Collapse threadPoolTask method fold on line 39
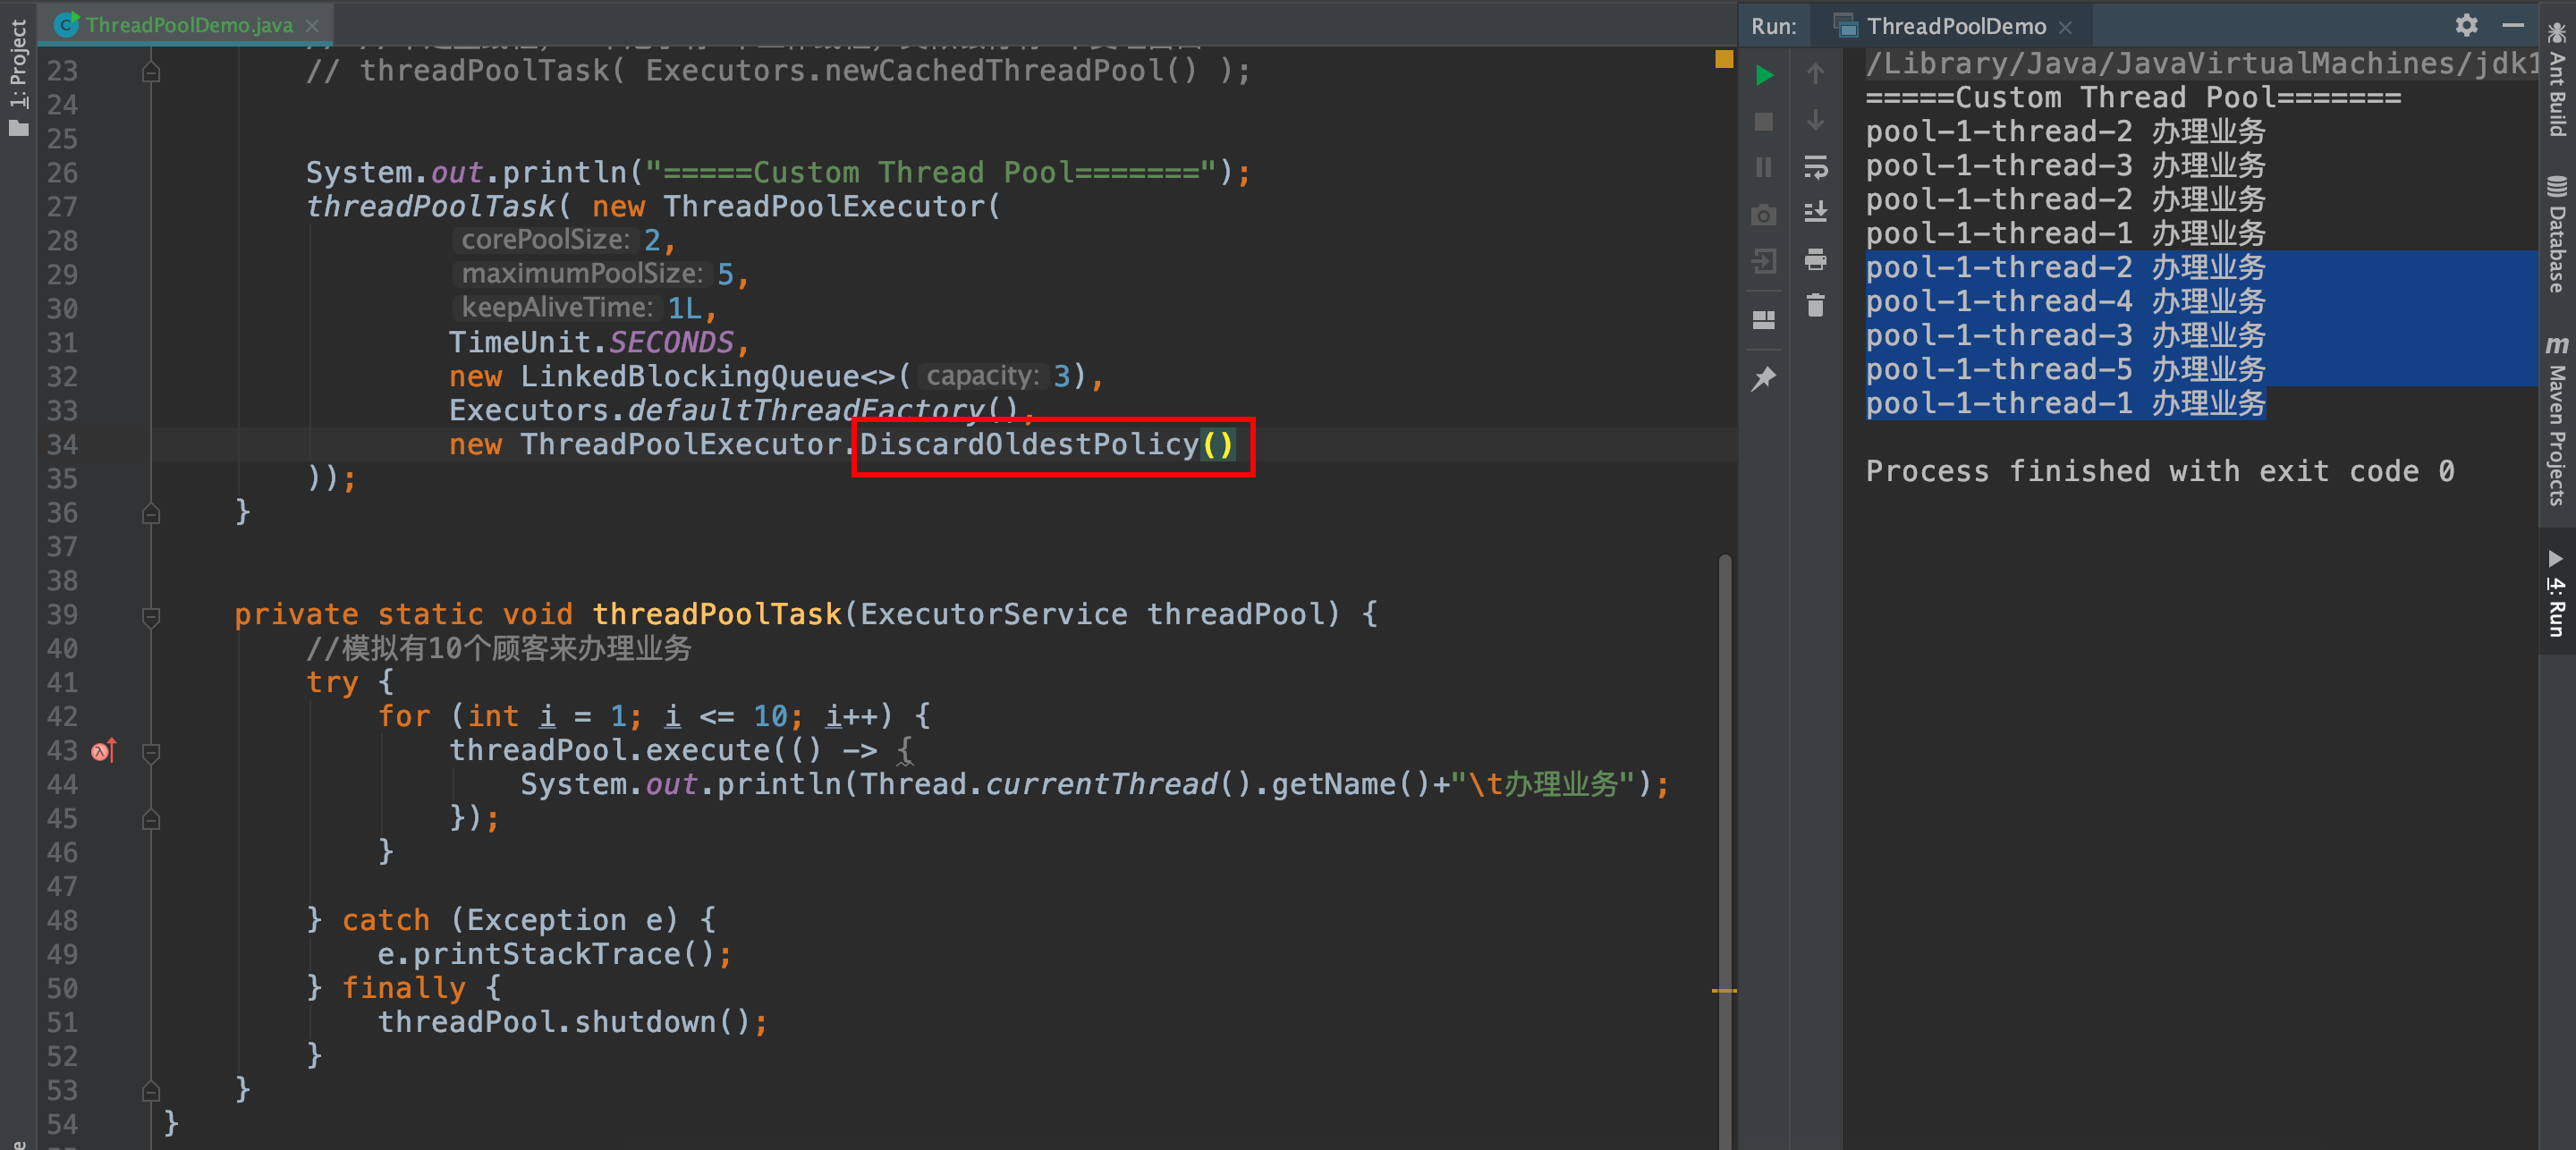 click(151, 616)
